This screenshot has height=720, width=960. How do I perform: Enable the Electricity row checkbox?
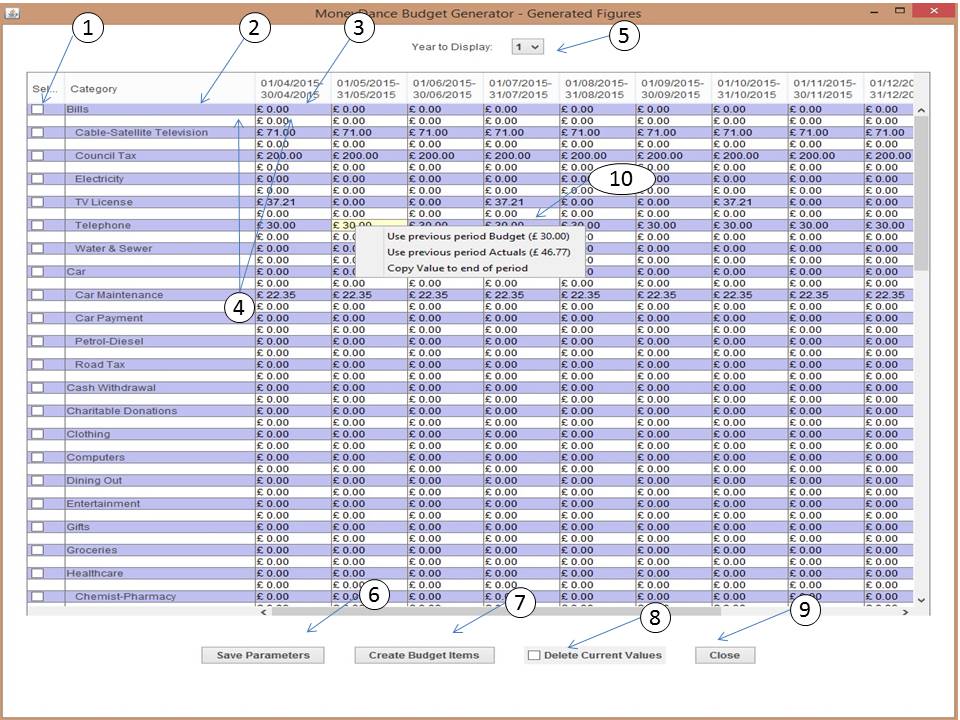pos(38,179)
